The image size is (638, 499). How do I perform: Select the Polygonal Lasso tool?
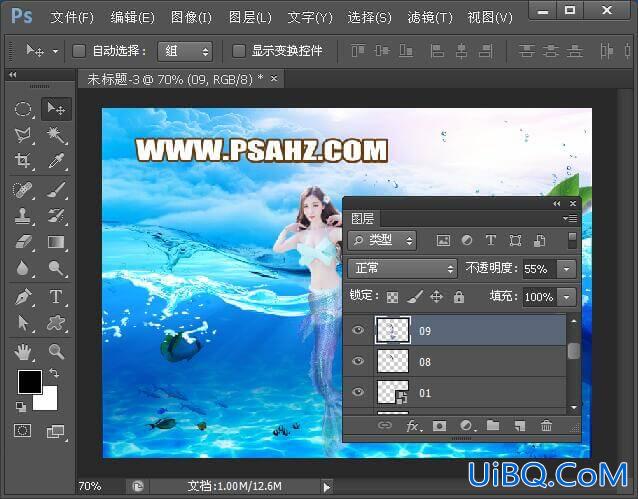tap(23, 135)
